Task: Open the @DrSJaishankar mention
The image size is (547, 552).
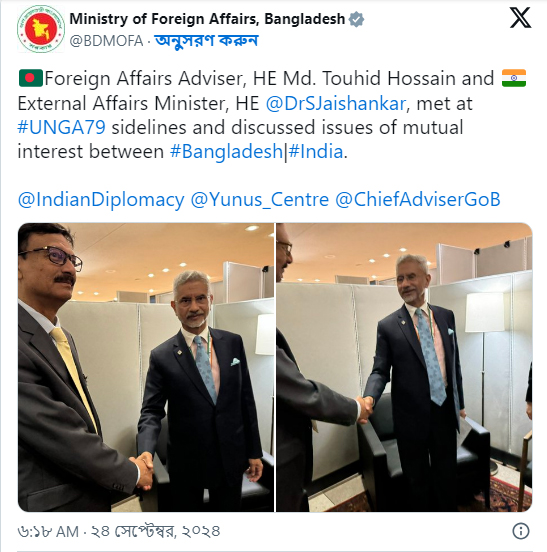Action: (336, 104)
